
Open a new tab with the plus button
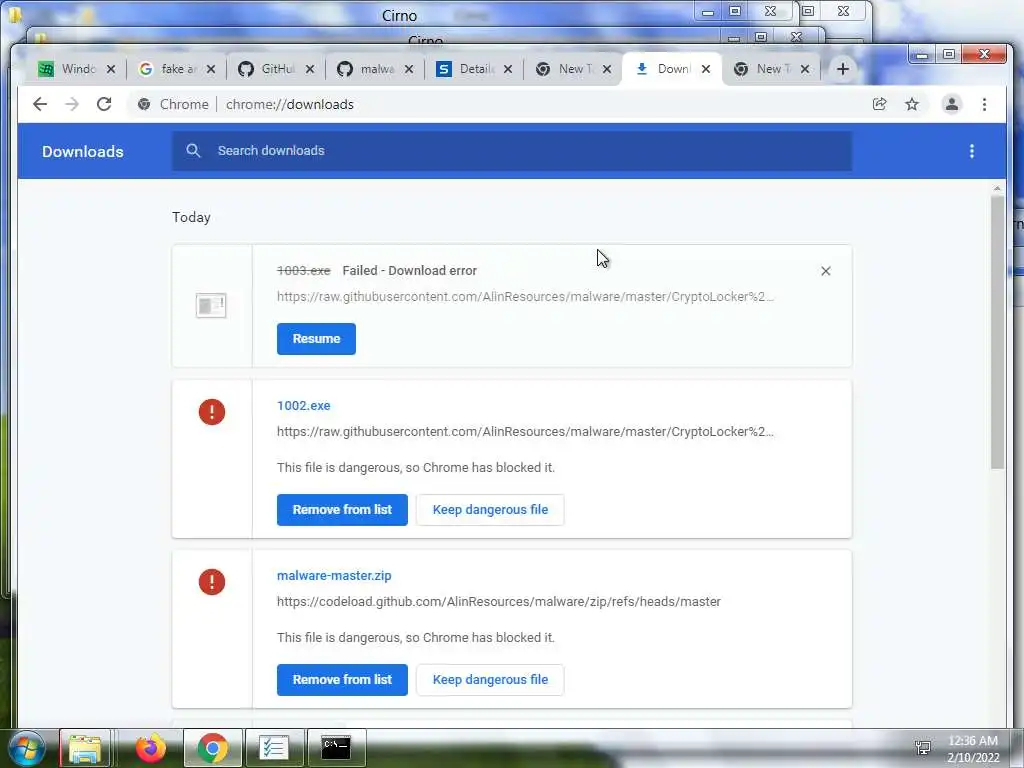tap(842, 69)
